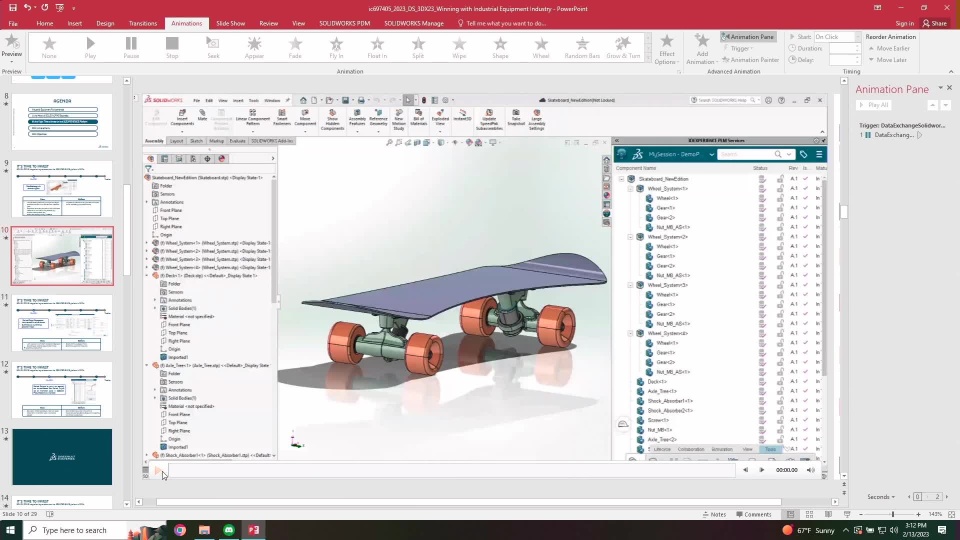
Task: Click the Tell me what you want to do box
Action: click(501, 23)
